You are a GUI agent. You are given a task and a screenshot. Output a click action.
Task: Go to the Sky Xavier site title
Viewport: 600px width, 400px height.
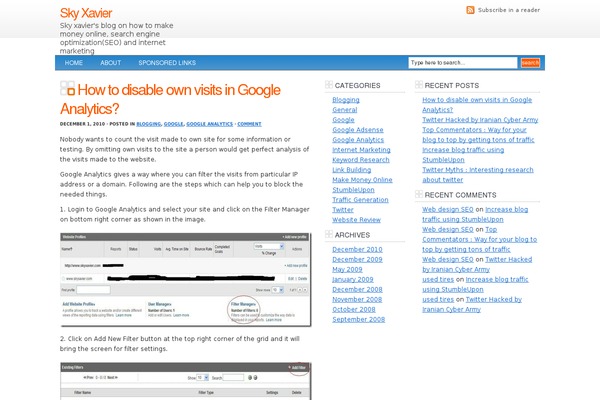pyautogui.click(x=86, y=13)
